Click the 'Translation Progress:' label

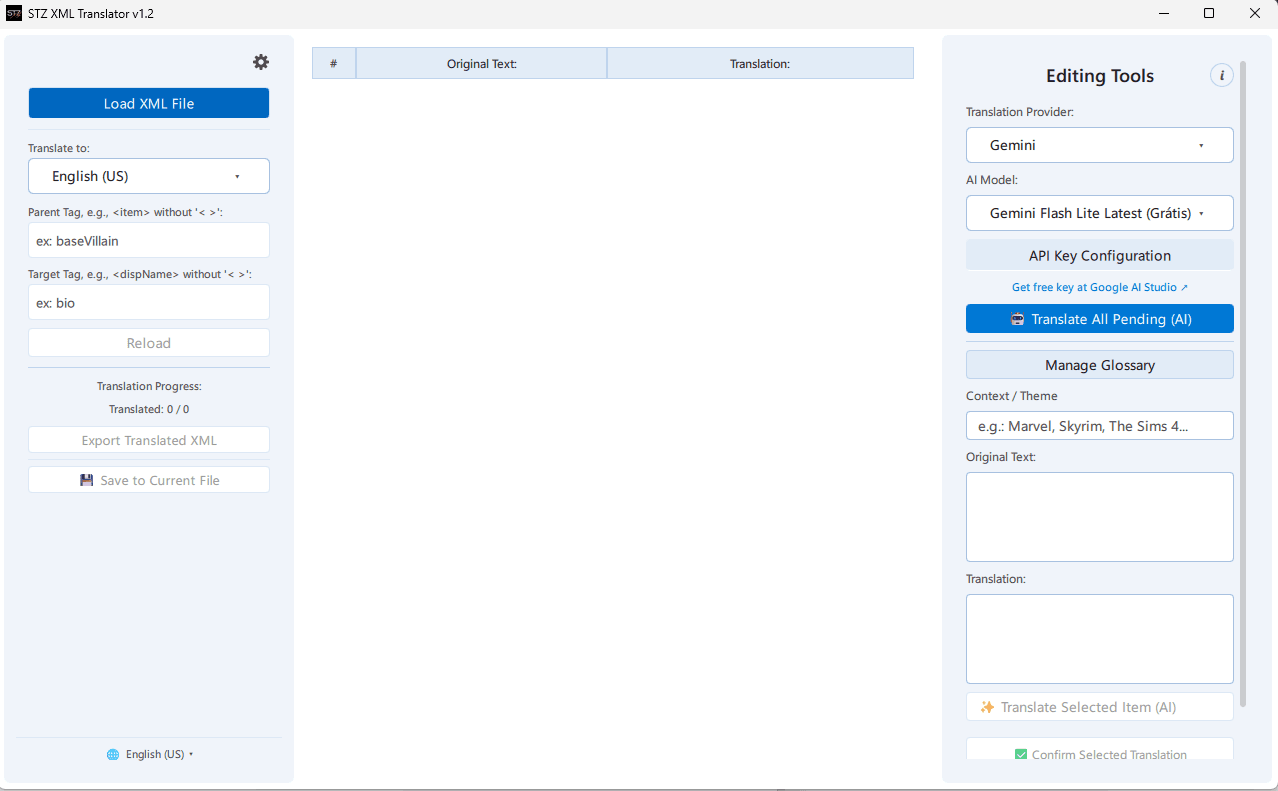click(149, 386)
